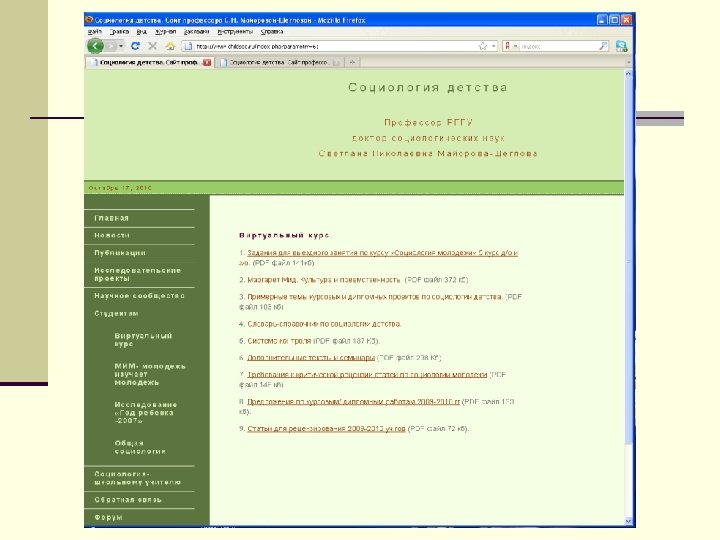Image resolution: width=720 pixels, height=540 pixels.
Task: Minimize the Firefox window
Action: pos(602,20)
